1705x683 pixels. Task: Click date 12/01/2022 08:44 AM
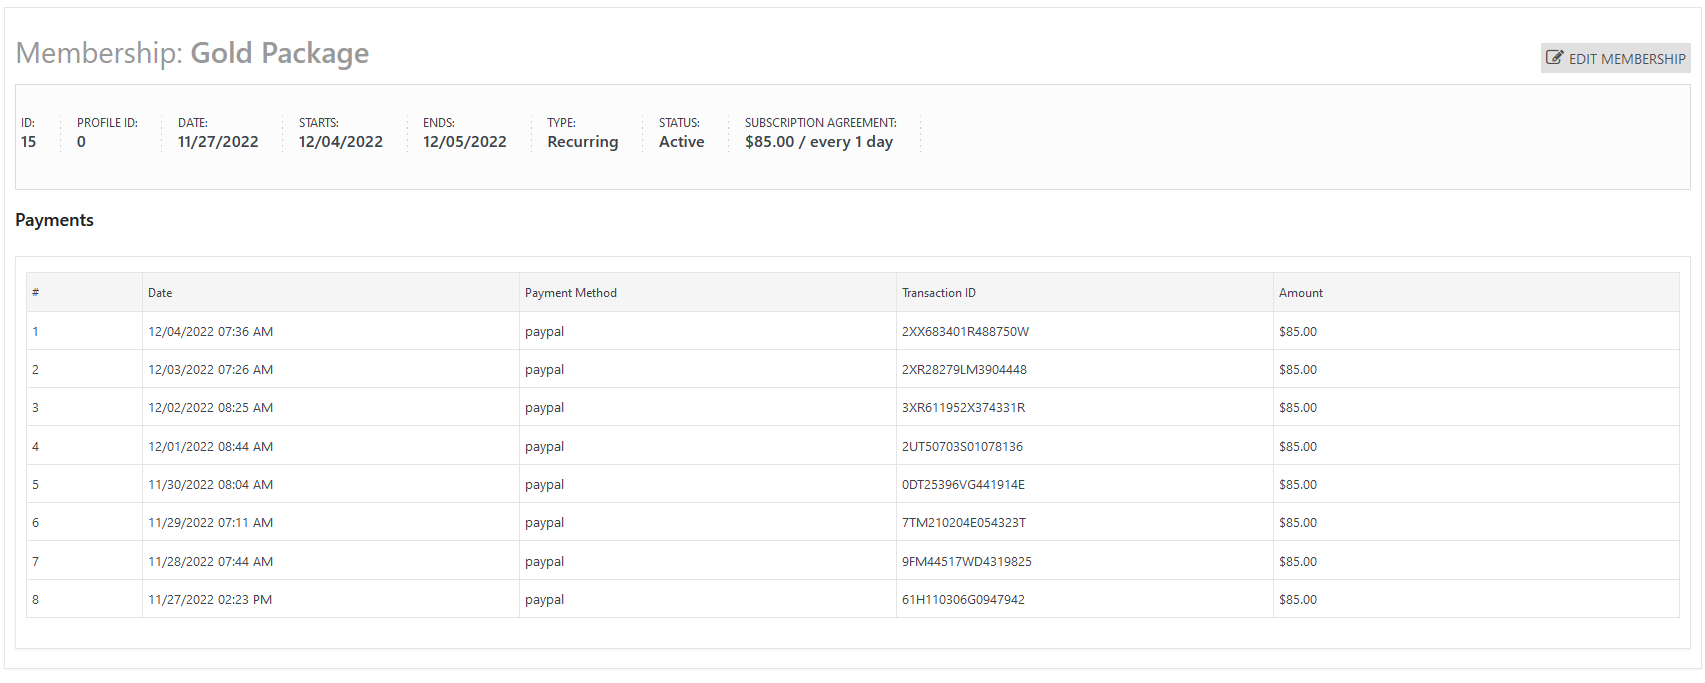pyautogui.click(x=211, y=447)
